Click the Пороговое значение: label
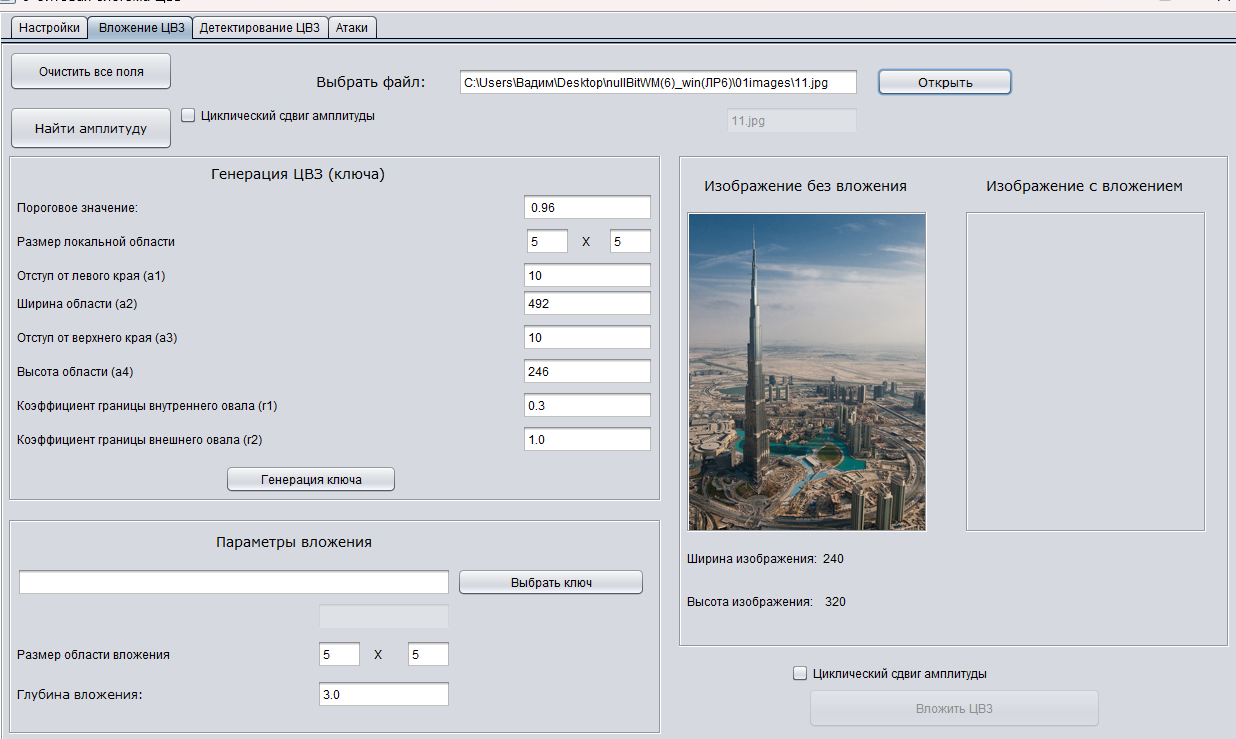Screen dimensions: 1236x739 click(78, 208)
